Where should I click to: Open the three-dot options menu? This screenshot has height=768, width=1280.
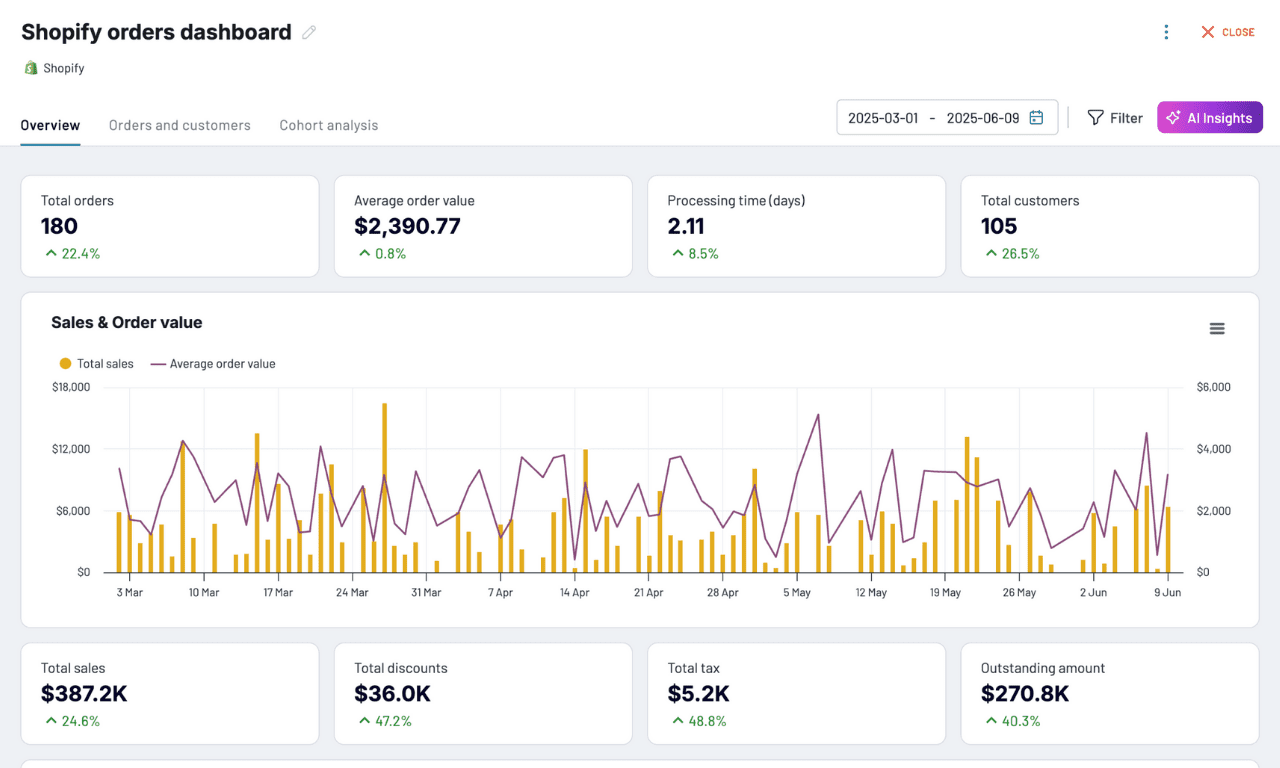click(x=1166, y=32)
